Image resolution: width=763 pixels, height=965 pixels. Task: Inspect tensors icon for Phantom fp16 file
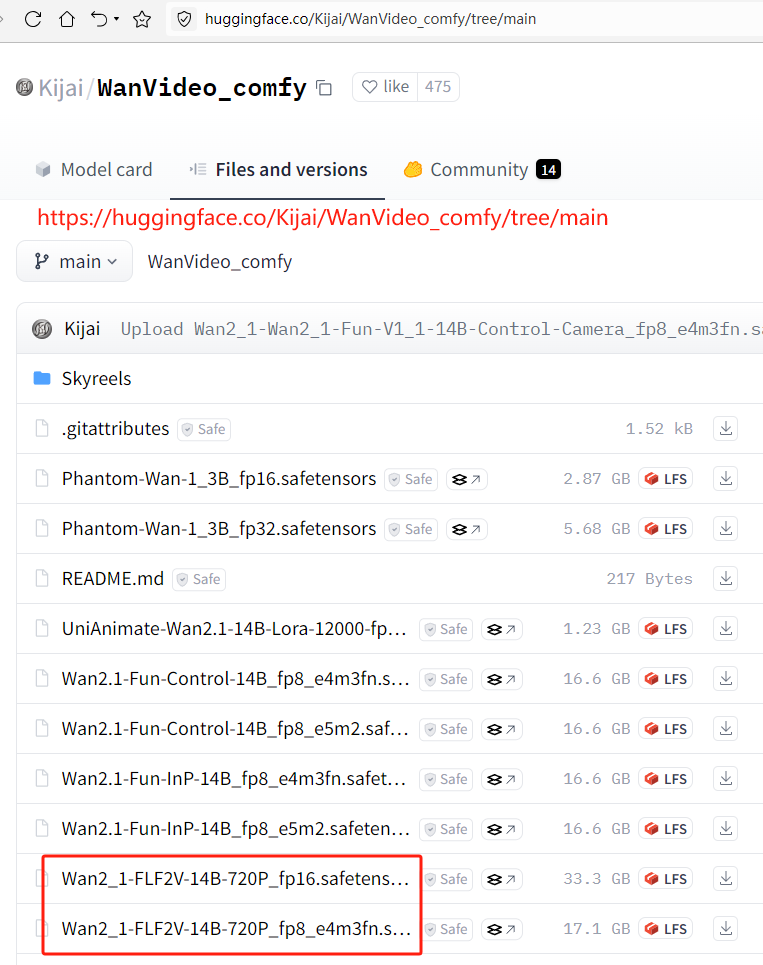[466, 479]
